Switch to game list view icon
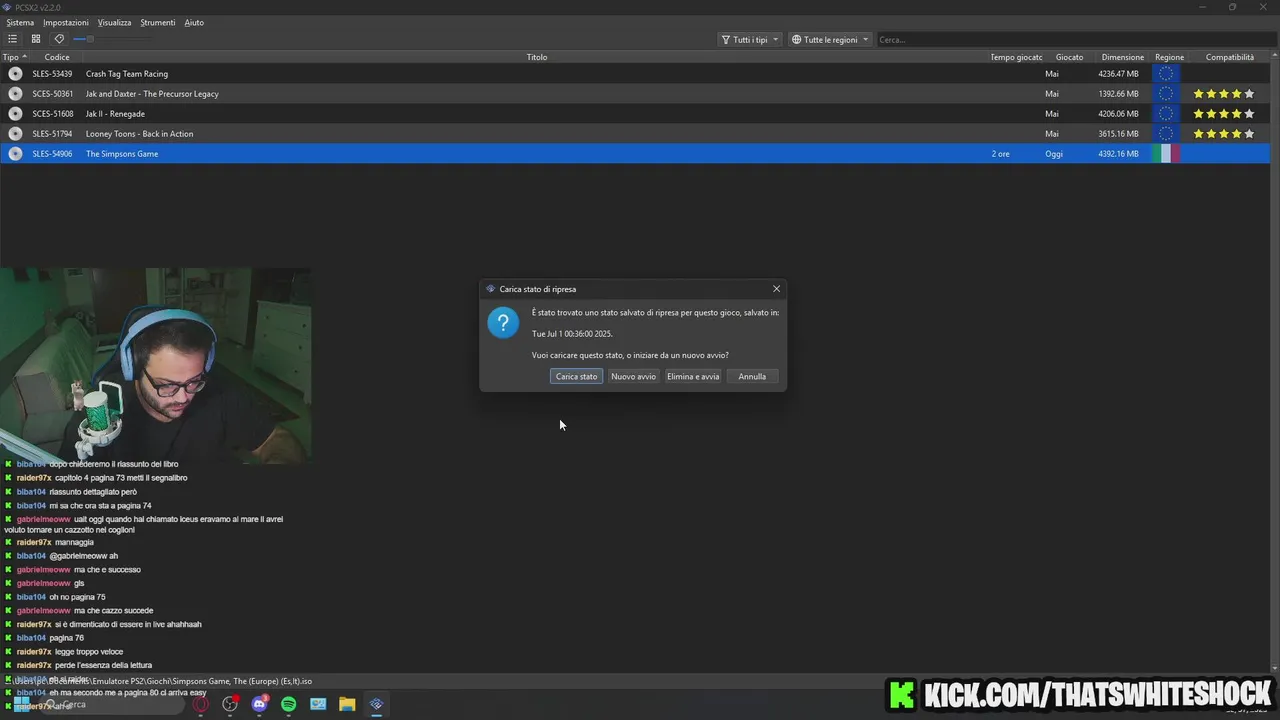Screen dimensions: 1280x720 click(x=12, y=39)
